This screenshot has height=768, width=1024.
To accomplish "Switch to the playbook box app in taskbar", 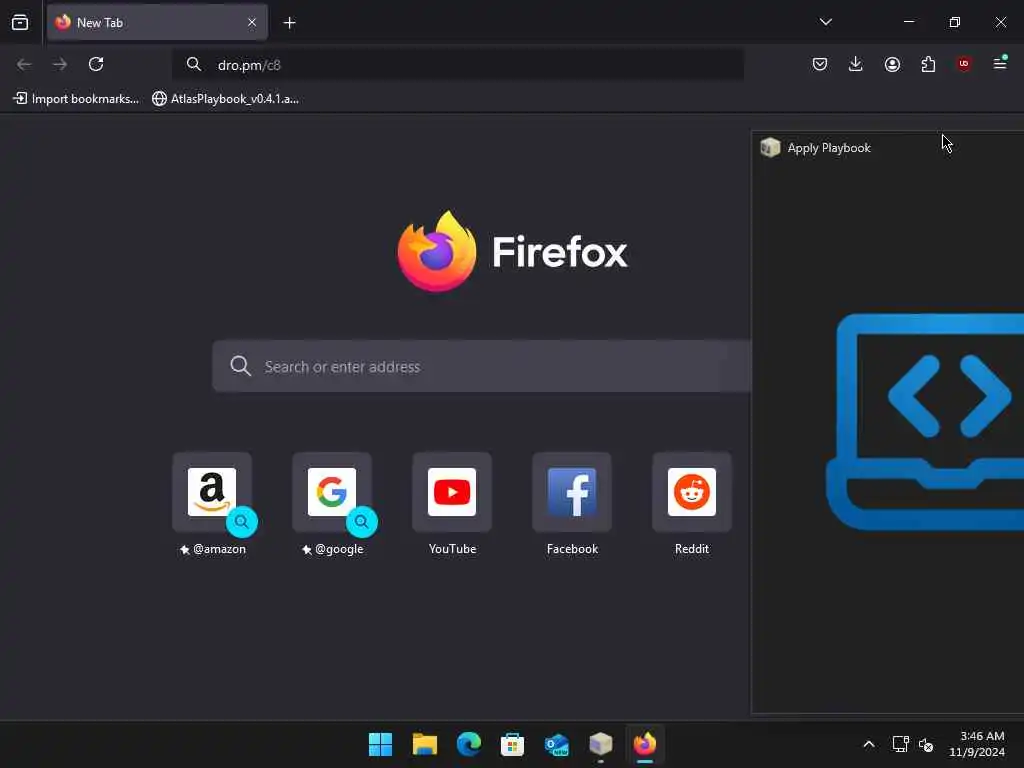I will pyautogui.click(x=601, y=744).
